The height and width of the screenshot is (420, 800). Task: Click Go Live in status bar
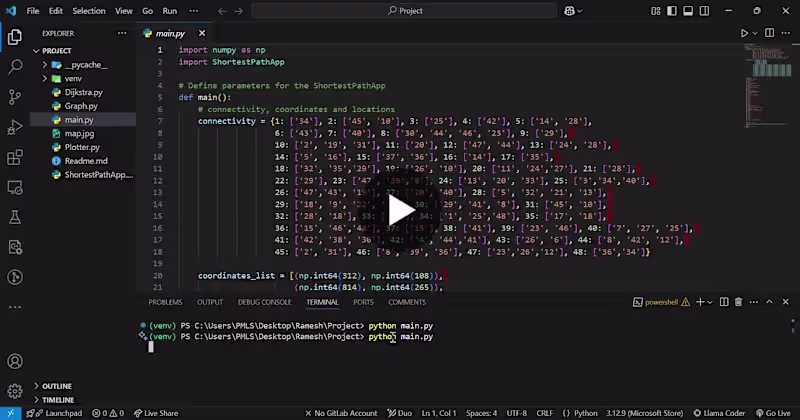(773, 413)
